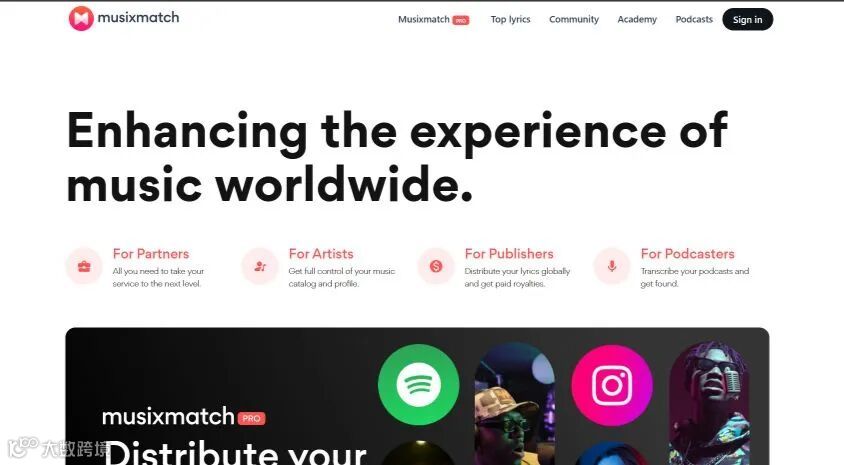Select the For Podcasters heading
The width and height of the screenshot is (844, 465).
tap(687, 253)
